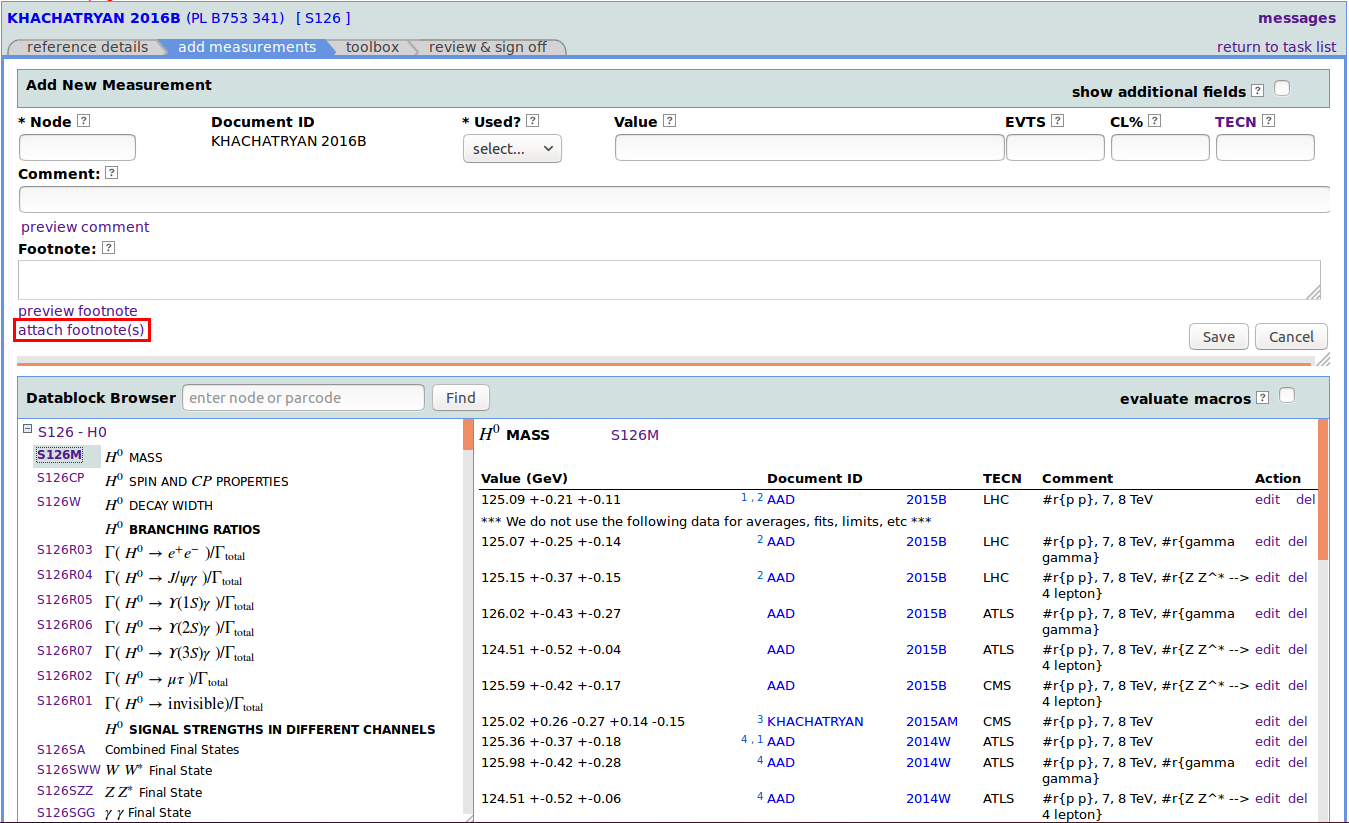
Task: Open the Used? select dropdown
Action: click(x=512, y=148)
